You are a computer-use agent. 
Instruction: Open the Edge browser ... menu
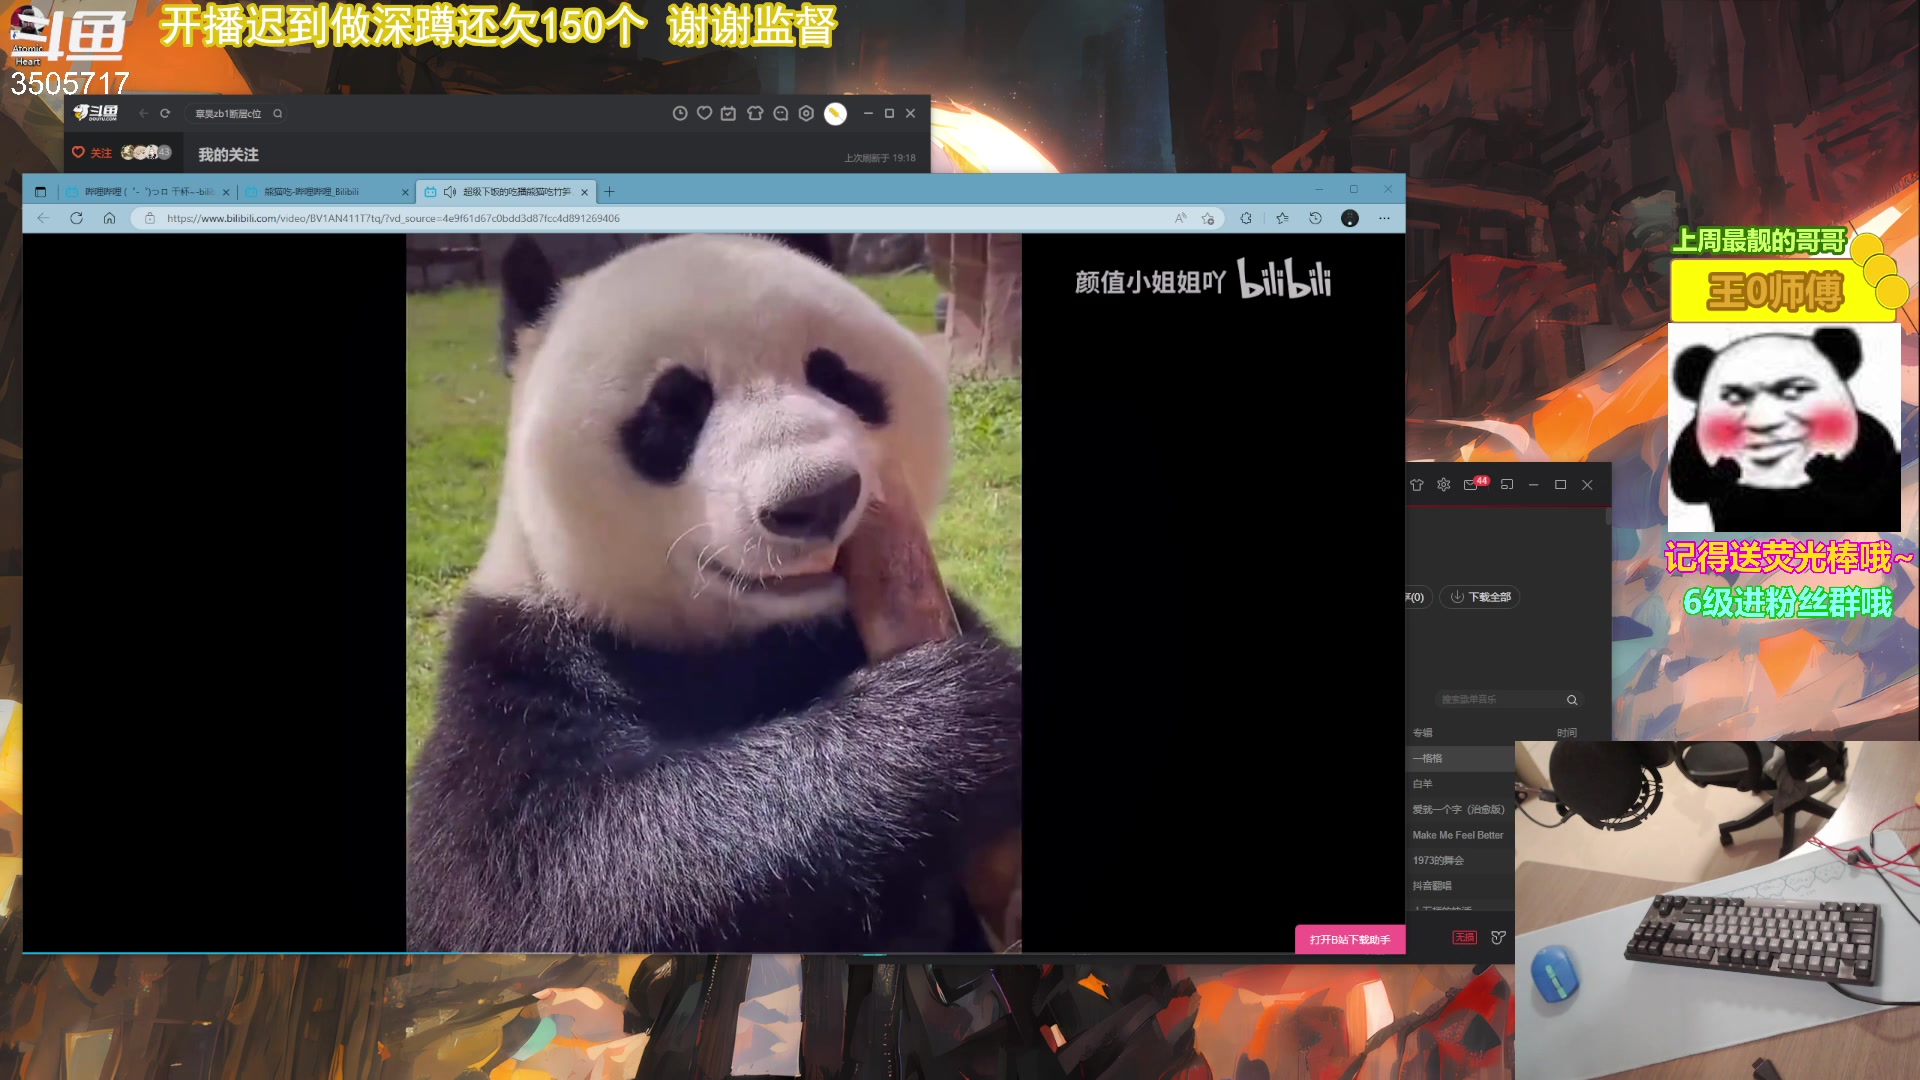pyautogui.click(x=1384, y=218)
